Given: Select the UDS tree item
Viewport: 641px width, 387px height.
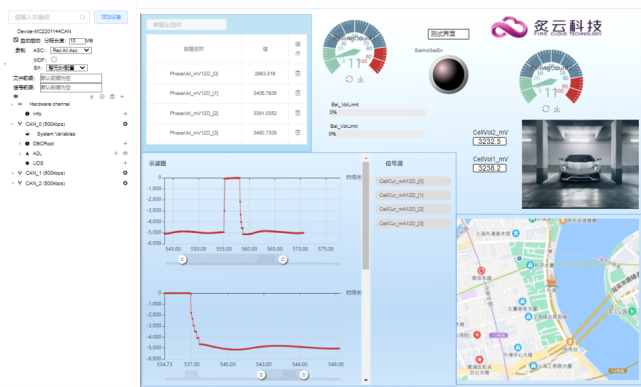Looking at the screenshot, I should click(x=38, y=163).
